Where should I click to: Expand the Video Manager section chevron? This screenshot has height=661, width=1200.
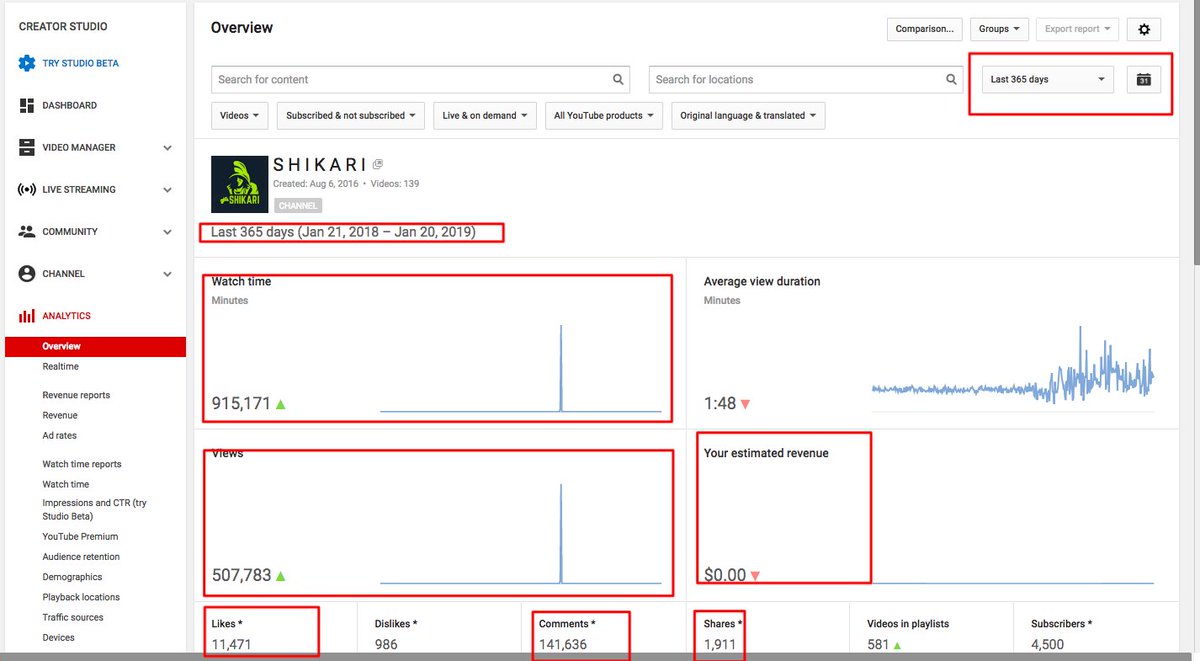(x=167, y=148)
